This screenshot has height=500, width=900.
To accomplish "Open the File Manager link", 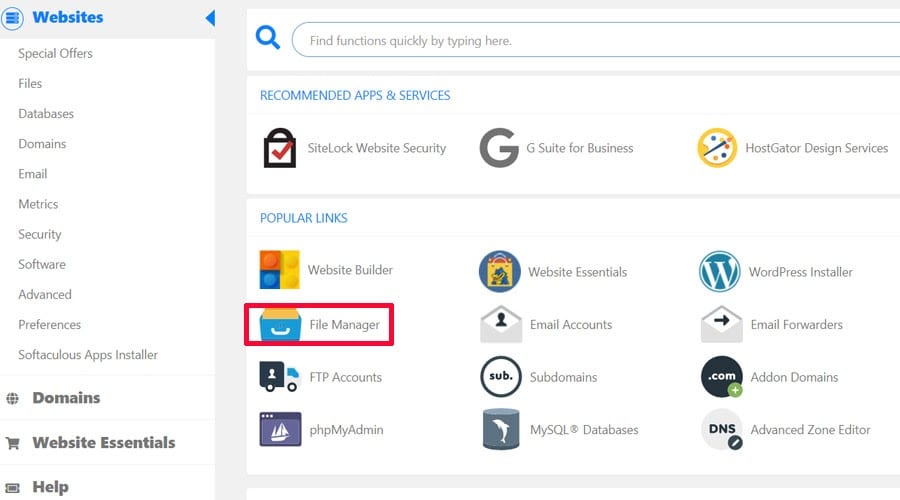I will pyautogui.click(x=344, y=325).
